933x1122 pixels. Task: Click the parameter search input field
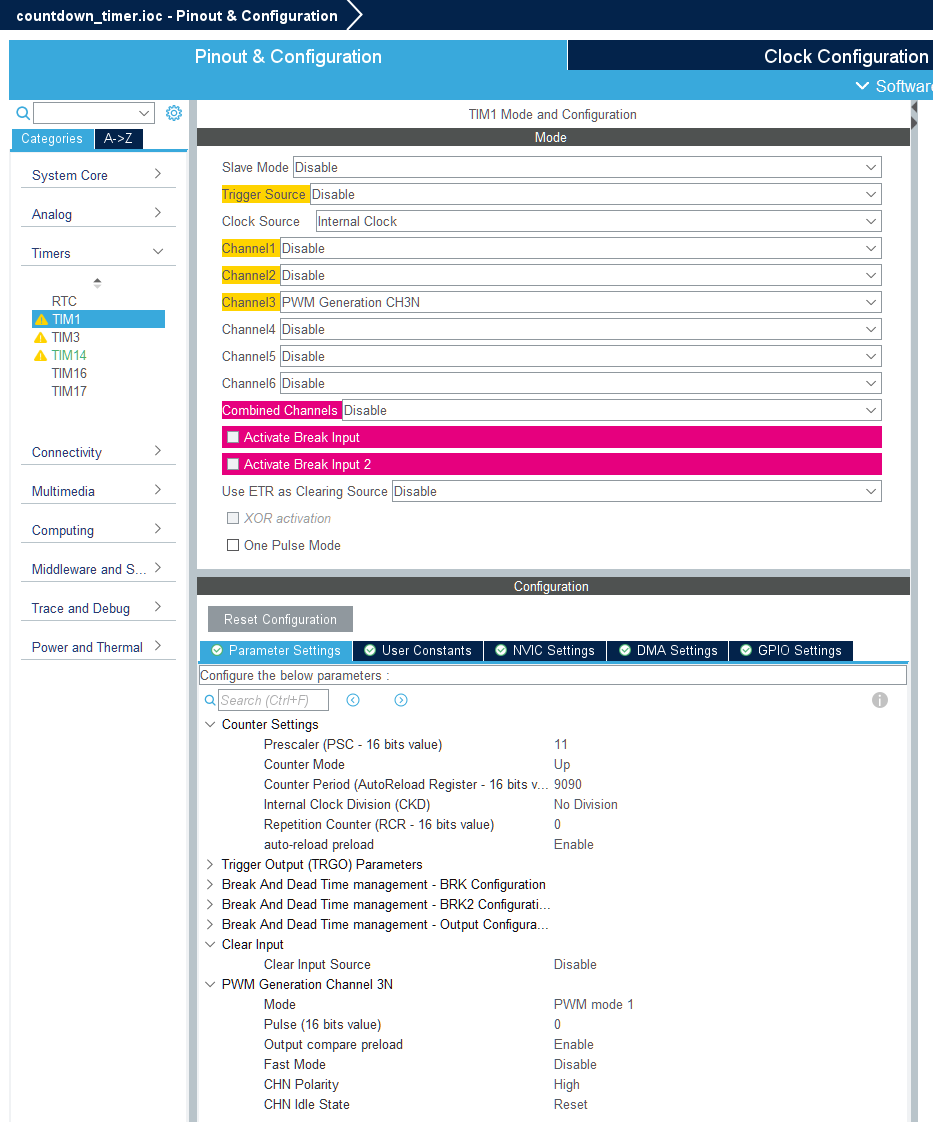[273, 700]
